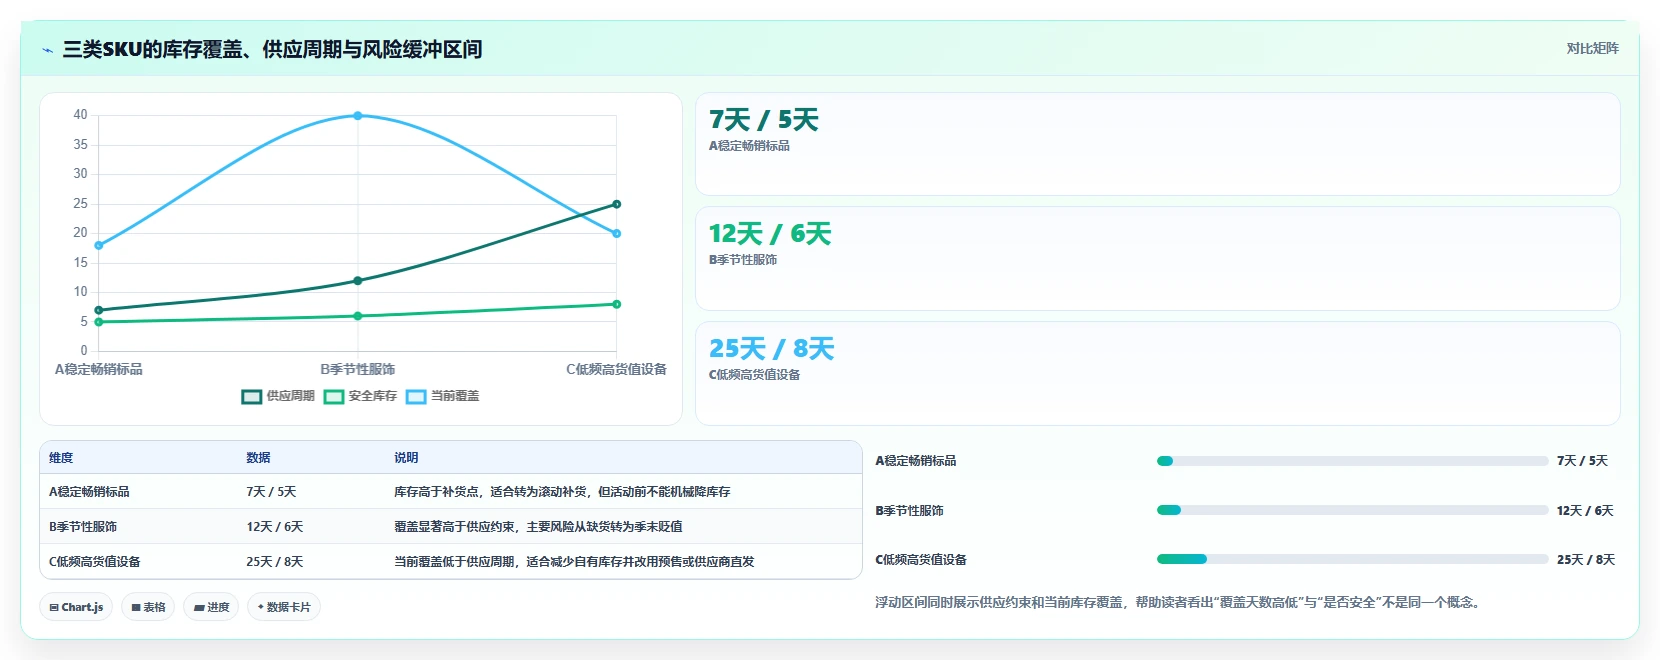
Task: Click the 数据卡片 tag chip
Action: point(284,607)
